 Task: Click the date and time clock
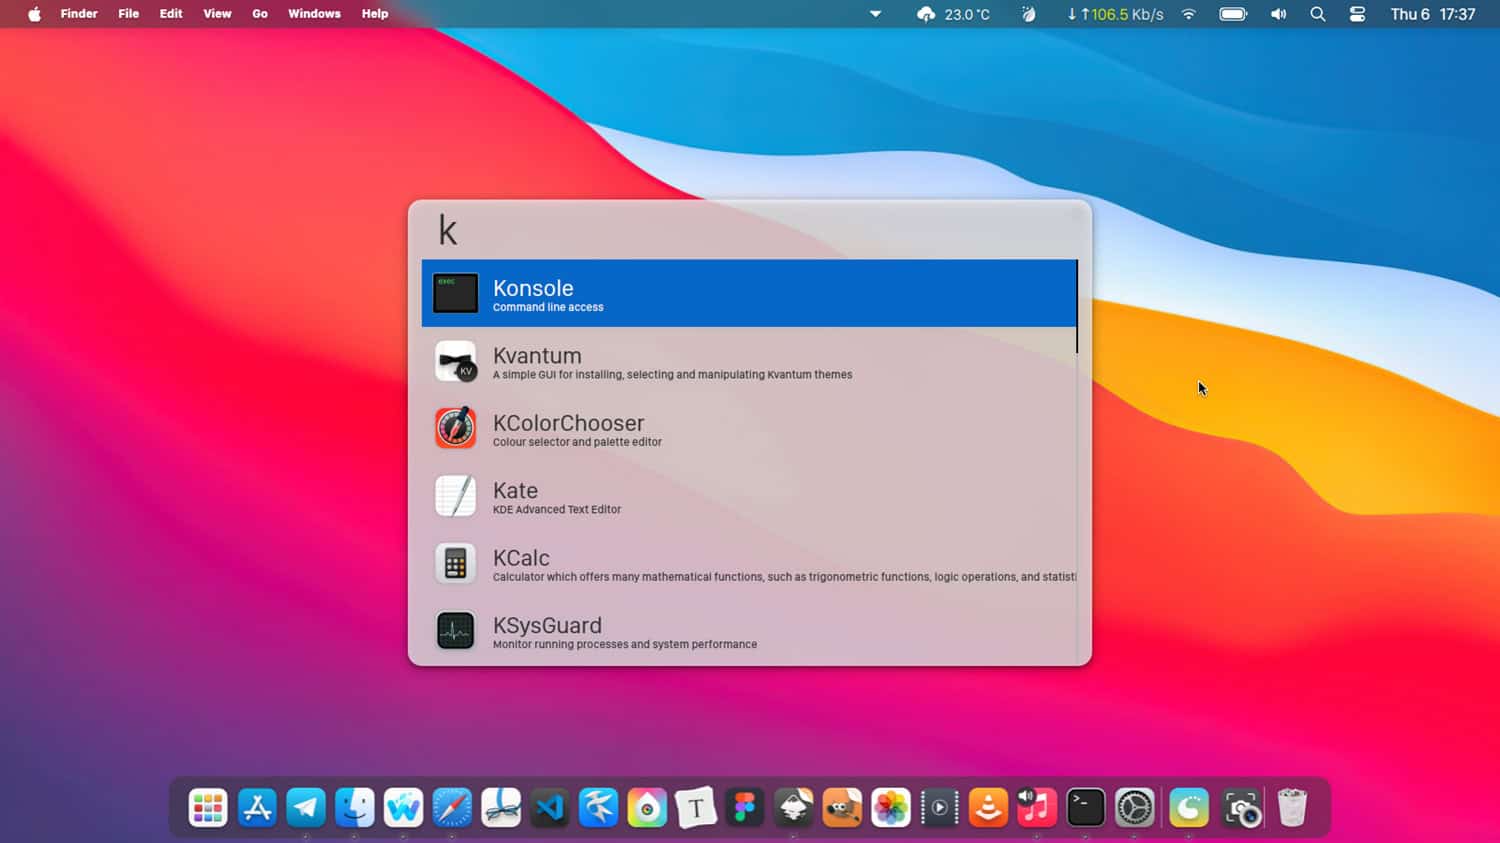1433,14
